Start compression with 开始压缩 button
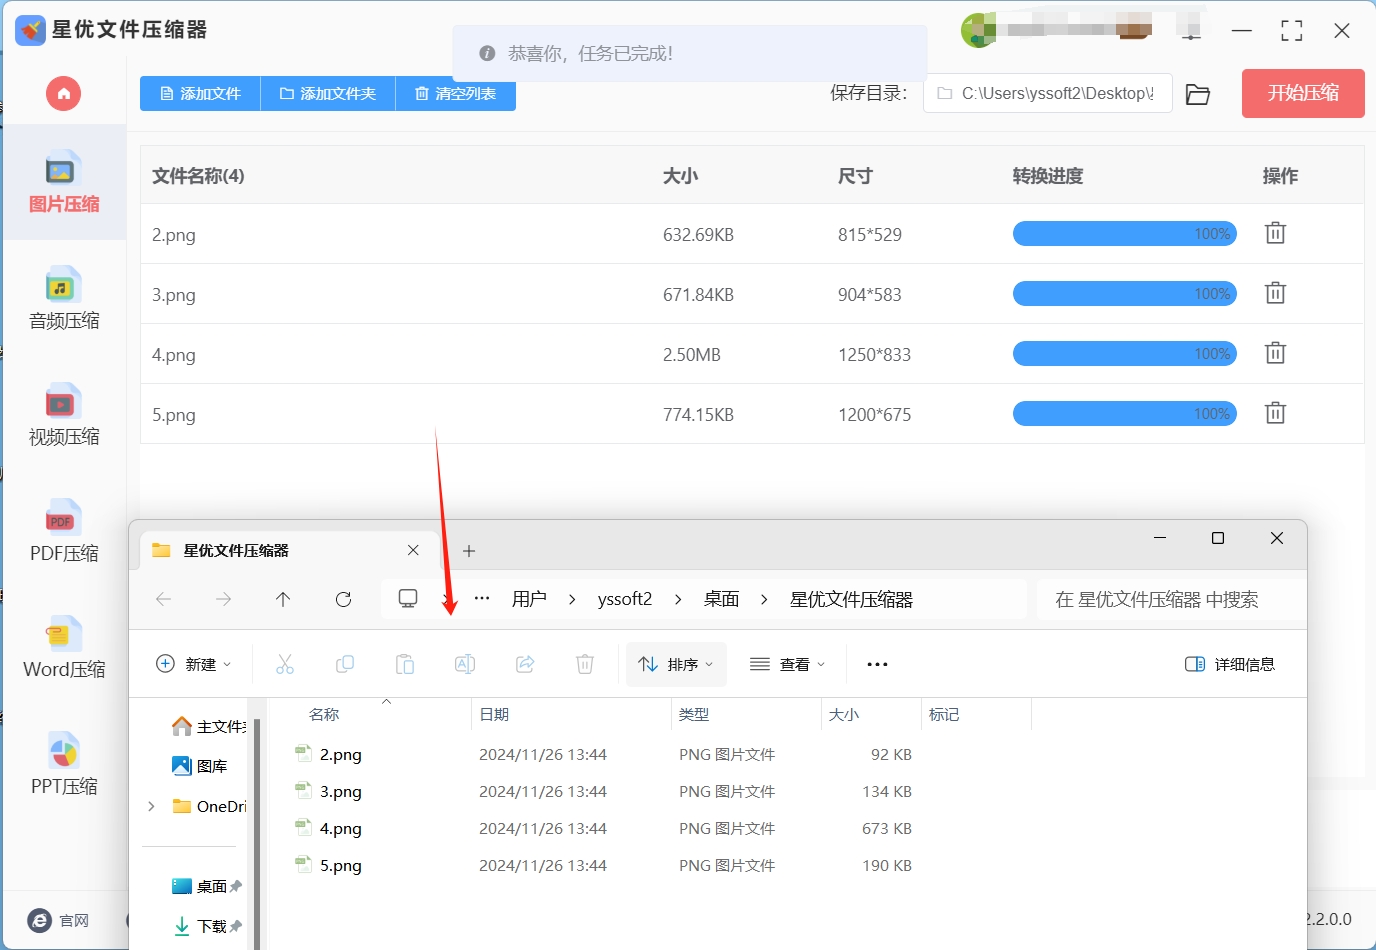The height and width of the screenshot is (950, 1376). click(1303, 93)
